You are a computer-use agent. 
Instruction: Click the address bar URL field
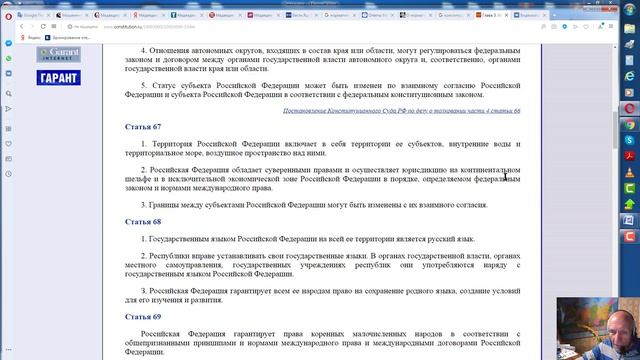pyautogui.click(x=302, y=27)
